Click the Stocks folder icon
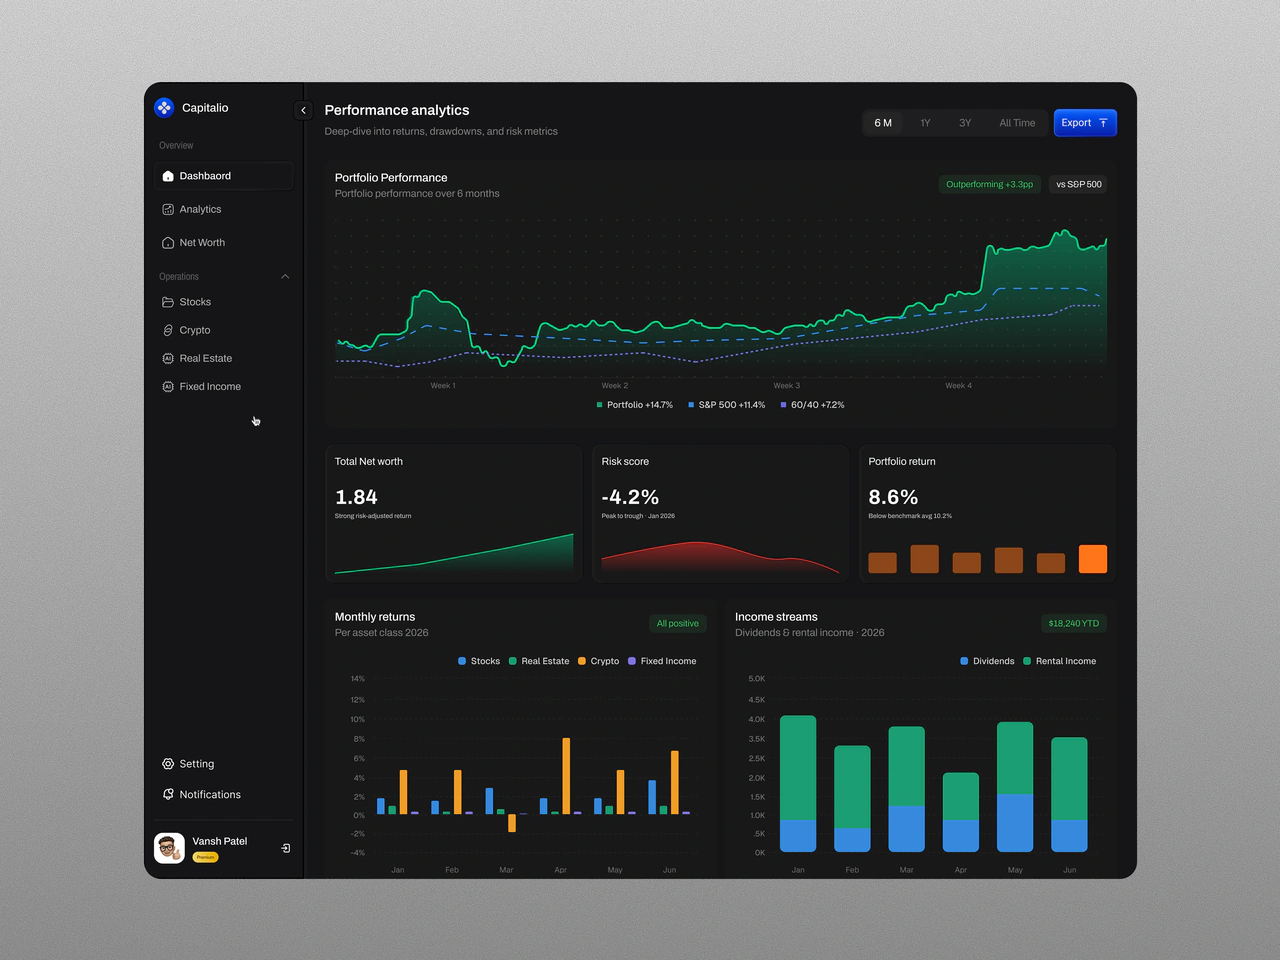This screenshot has height=960, width=1280. [168, 302]
